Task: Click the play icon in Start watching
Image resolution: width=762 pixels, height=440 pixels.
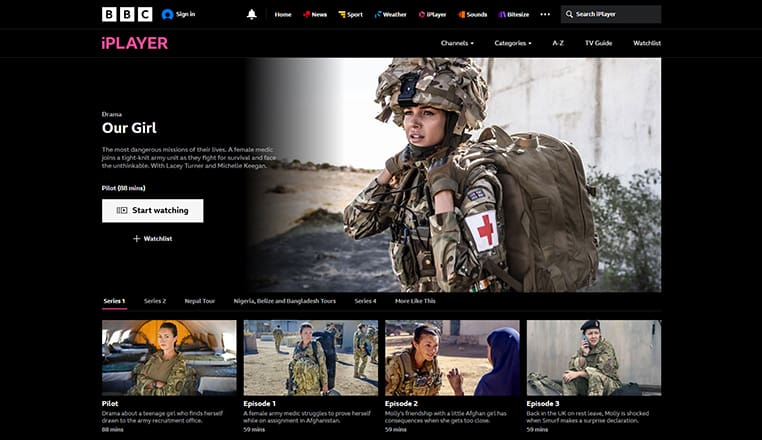Action: 121,210
